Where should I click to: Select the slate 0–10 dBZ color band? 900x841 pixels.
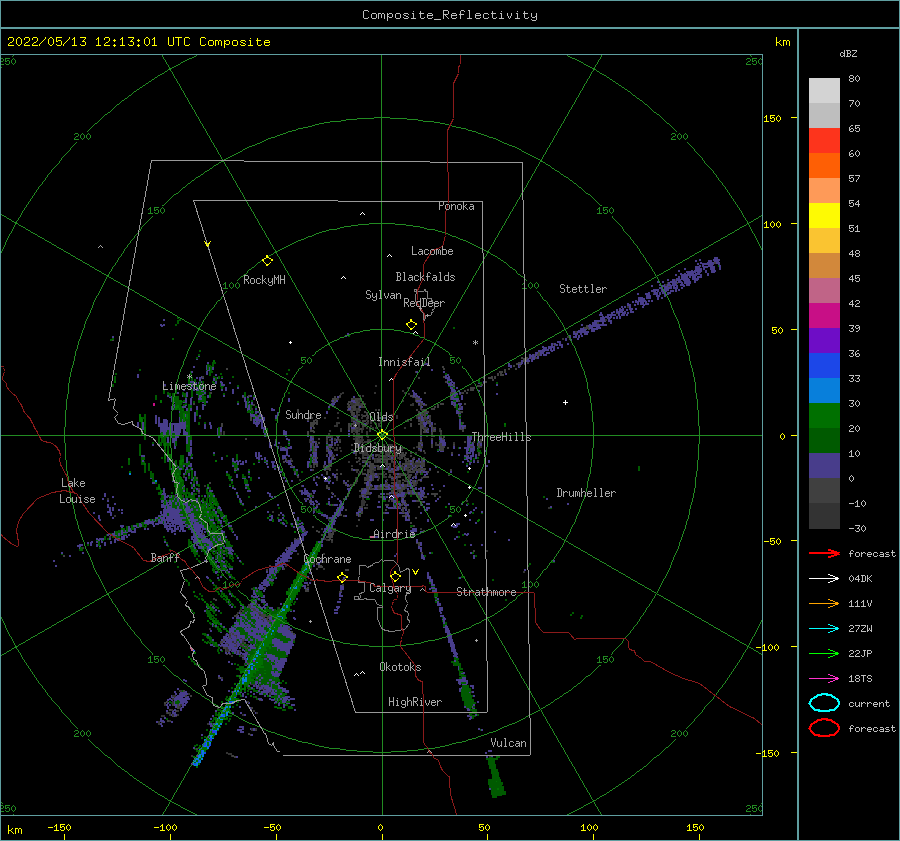click(x=824, y=466)
